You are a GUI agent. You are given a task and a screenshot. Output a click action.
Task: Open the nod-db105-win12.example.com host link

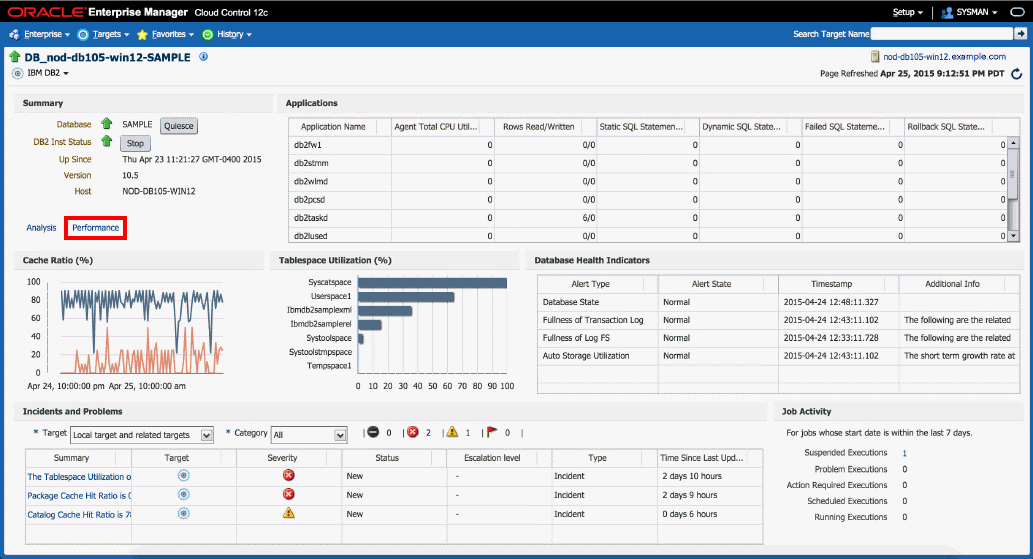point(944,57)
